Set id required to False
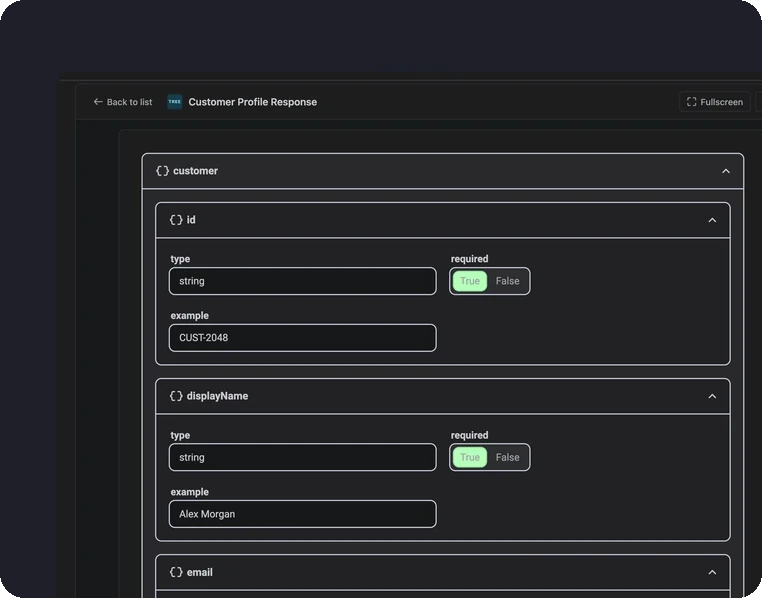The height and width of the screenshot is (598, 762). tap(507, 281)
